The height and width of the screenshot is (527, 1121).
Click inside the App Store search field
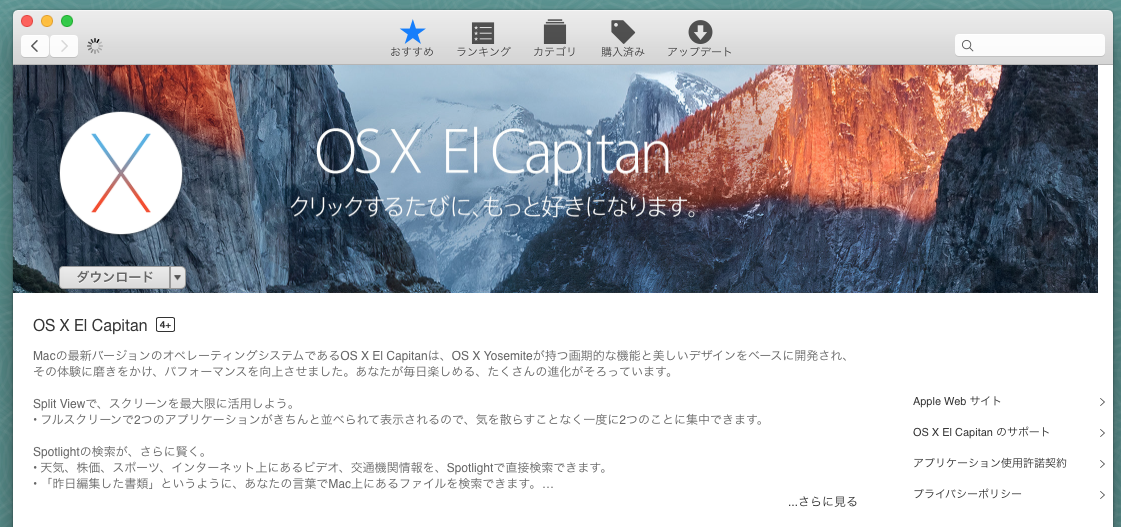tap(1029, 45)
